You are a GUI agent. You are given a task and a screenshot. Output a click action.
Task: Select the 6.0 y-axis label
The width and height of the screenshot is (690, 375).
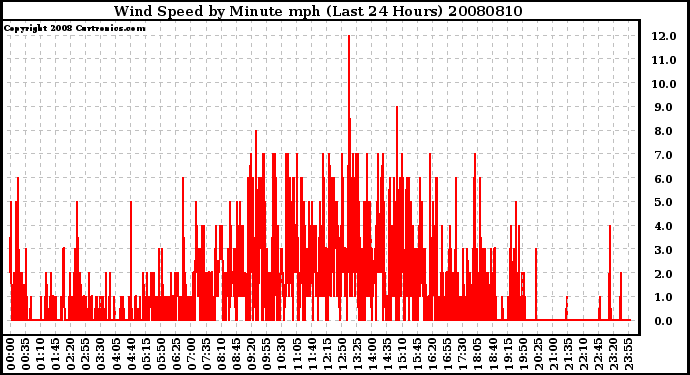[x=664, y=179]
